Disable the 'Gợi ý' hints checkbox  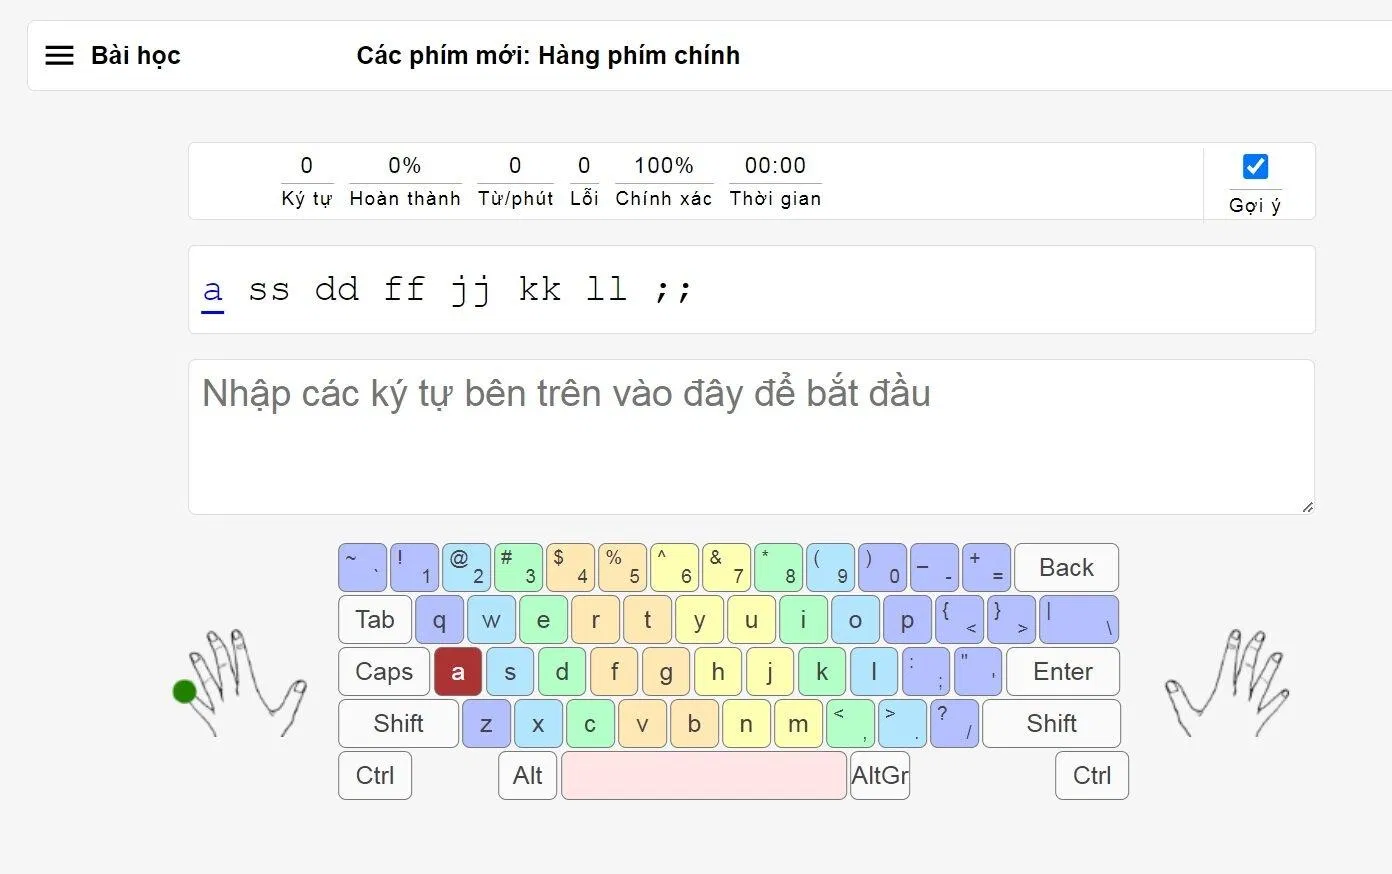pos(1254,166)
